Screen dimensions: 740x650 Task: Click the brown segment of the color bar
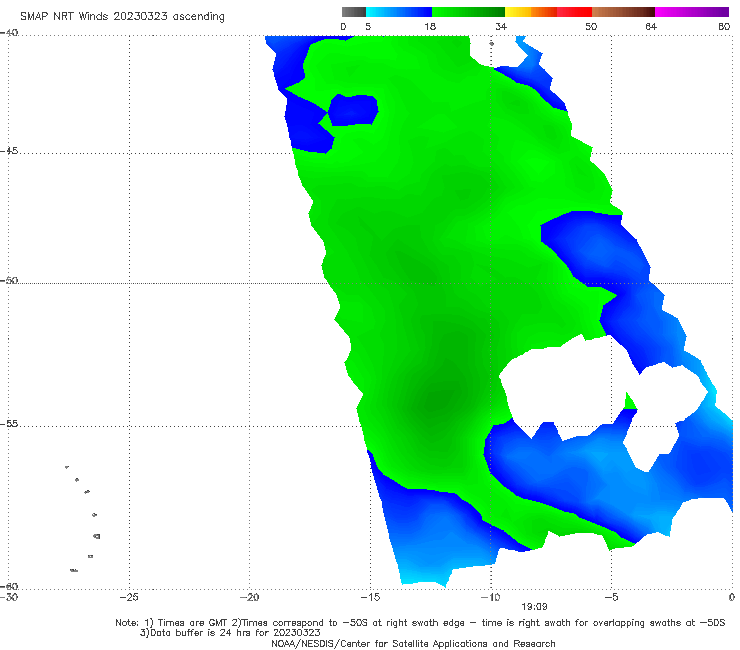pos(623,12)
